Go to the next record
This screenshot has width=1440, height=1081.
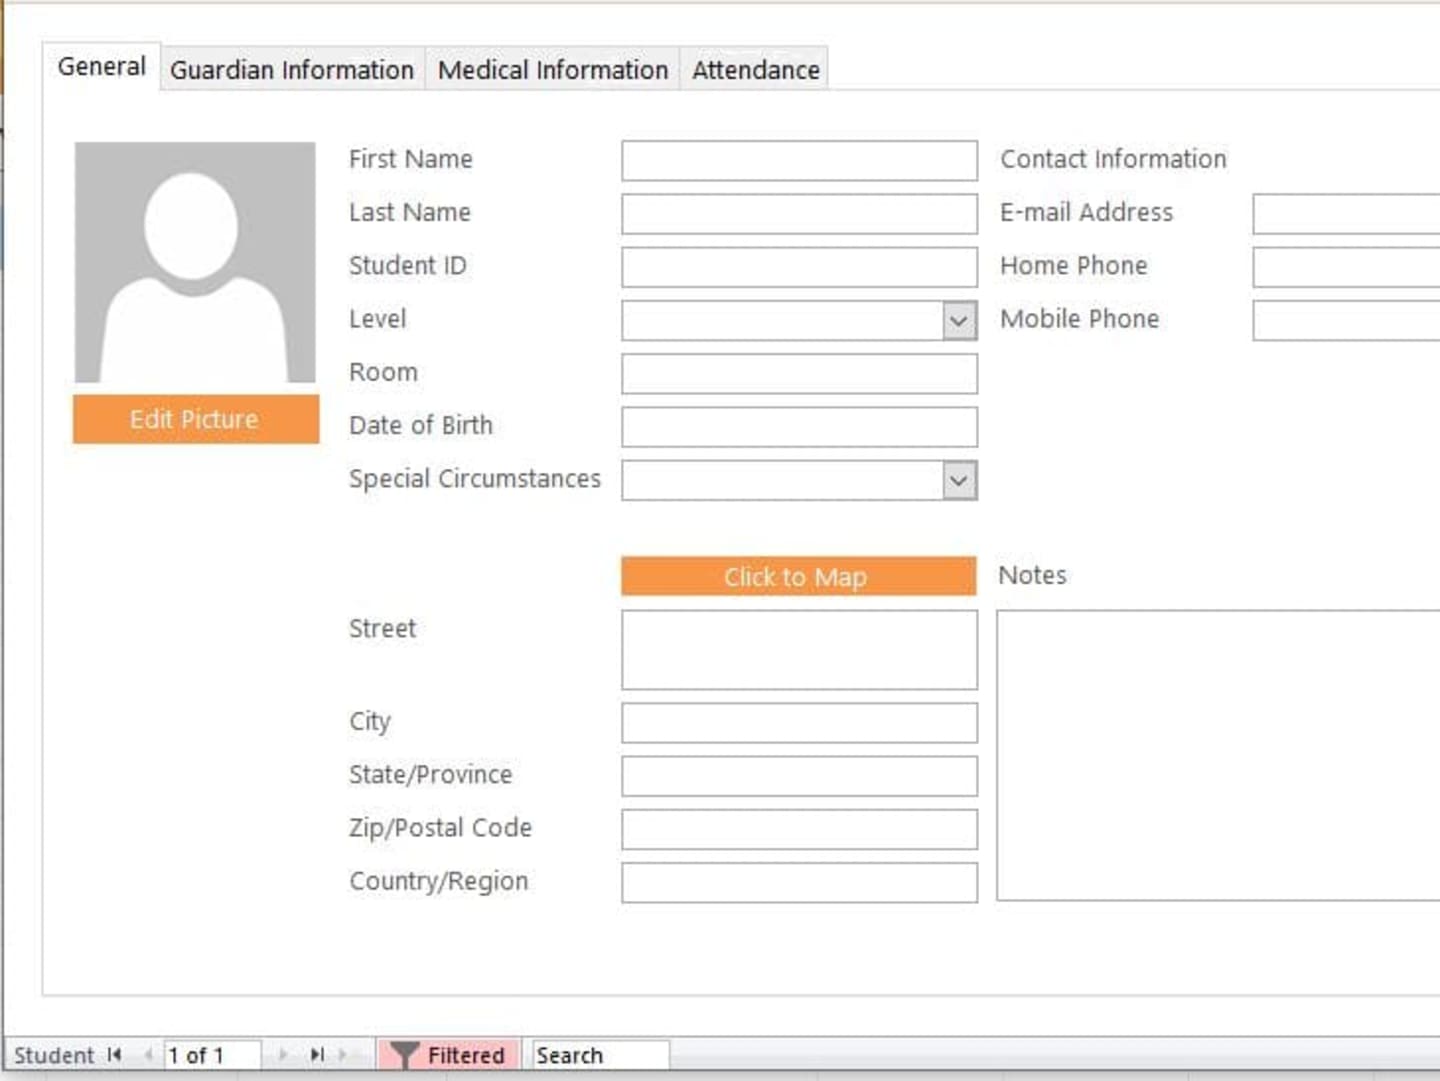(283, 1055)
